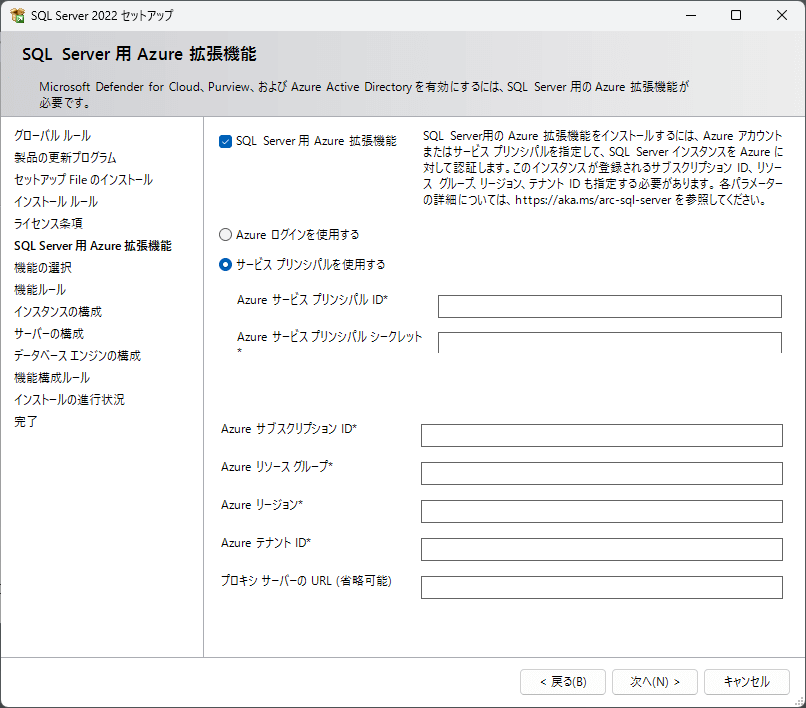Click the Azure サブスクリプション ID input

click(601, 435)
